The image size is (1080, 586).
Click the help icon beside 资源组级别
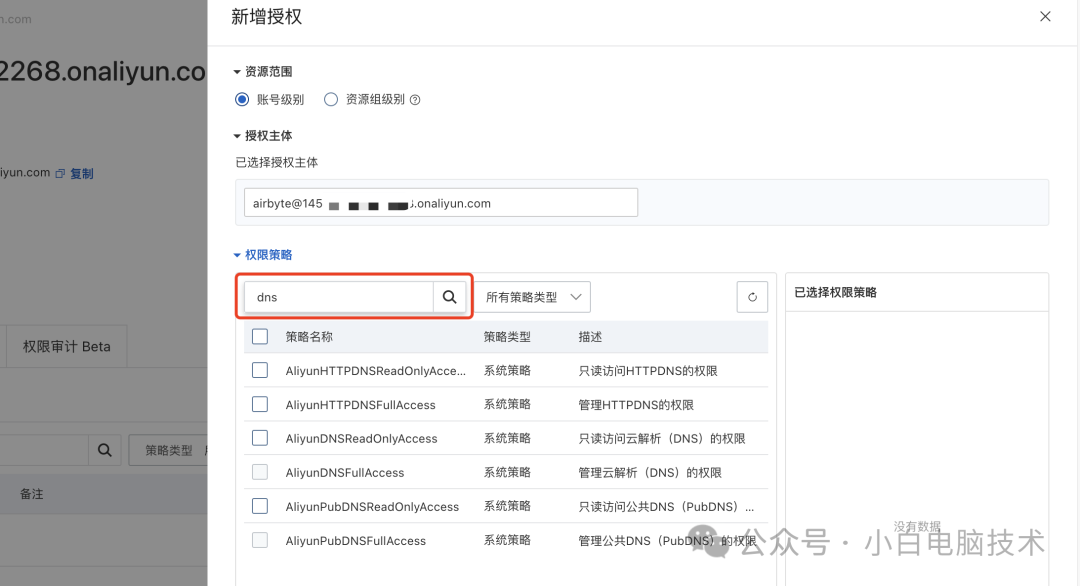[x=415, y=100]
